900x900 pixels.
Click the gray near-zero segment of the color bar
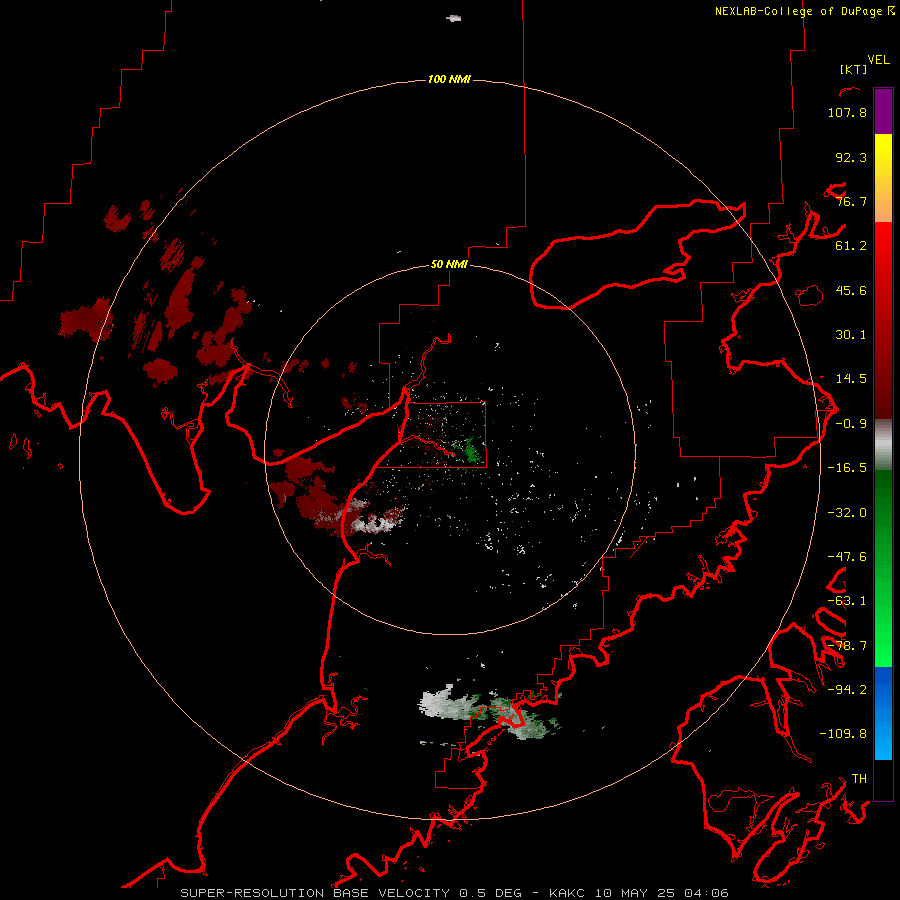[x=883, y=443]
